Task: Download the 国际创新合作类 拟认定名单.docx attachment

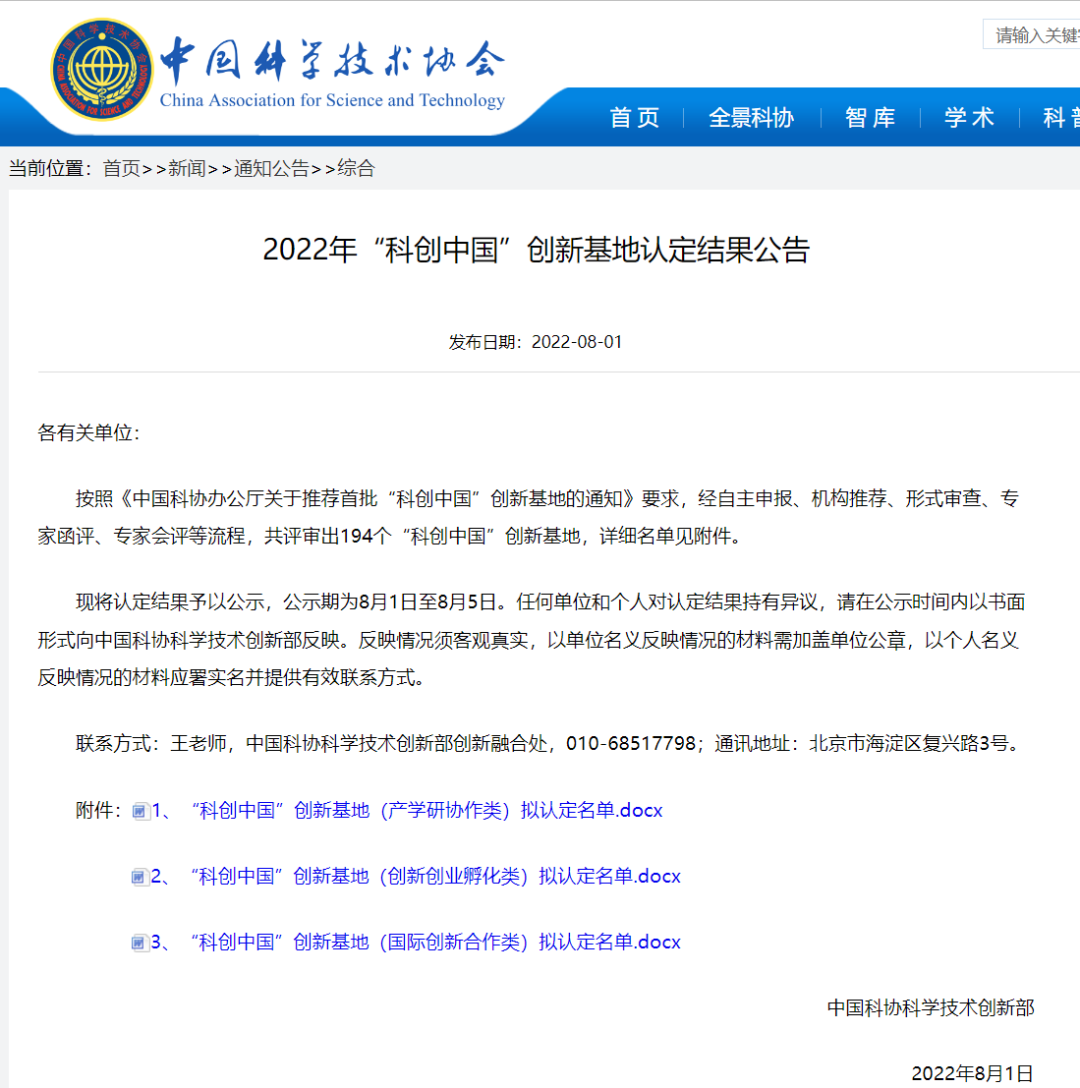Action: [416, 942]
